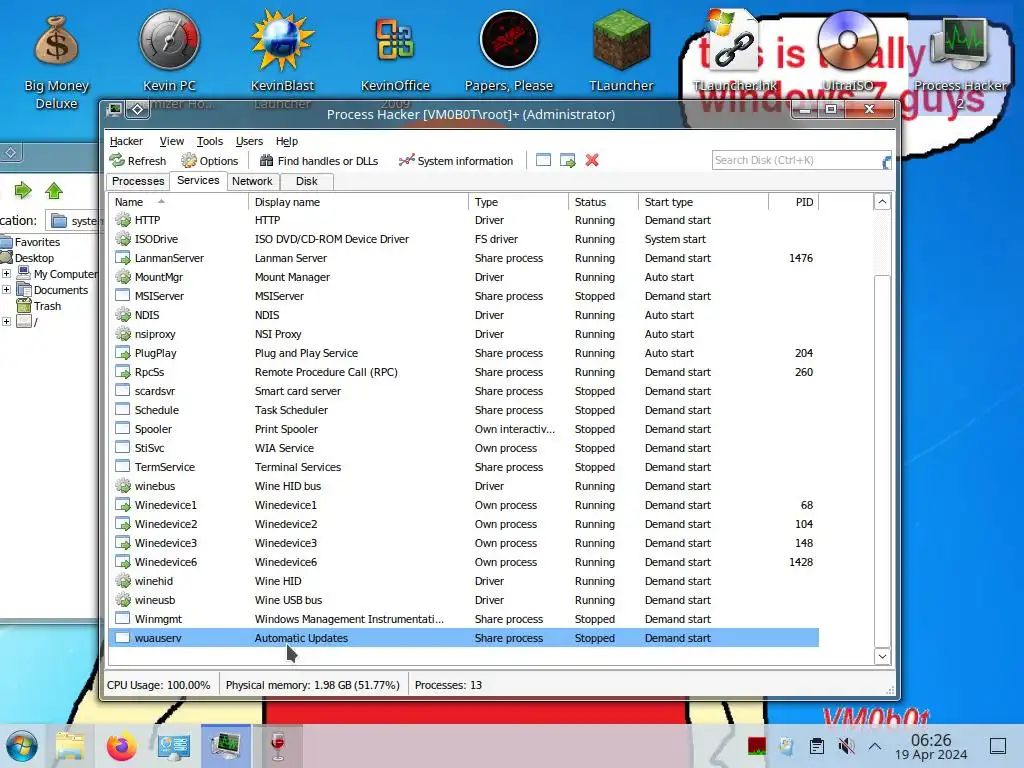Switch to the Network tab
Image resolution: width=1024 pixels, height=768 pixels.
click(x=252, y=181)
